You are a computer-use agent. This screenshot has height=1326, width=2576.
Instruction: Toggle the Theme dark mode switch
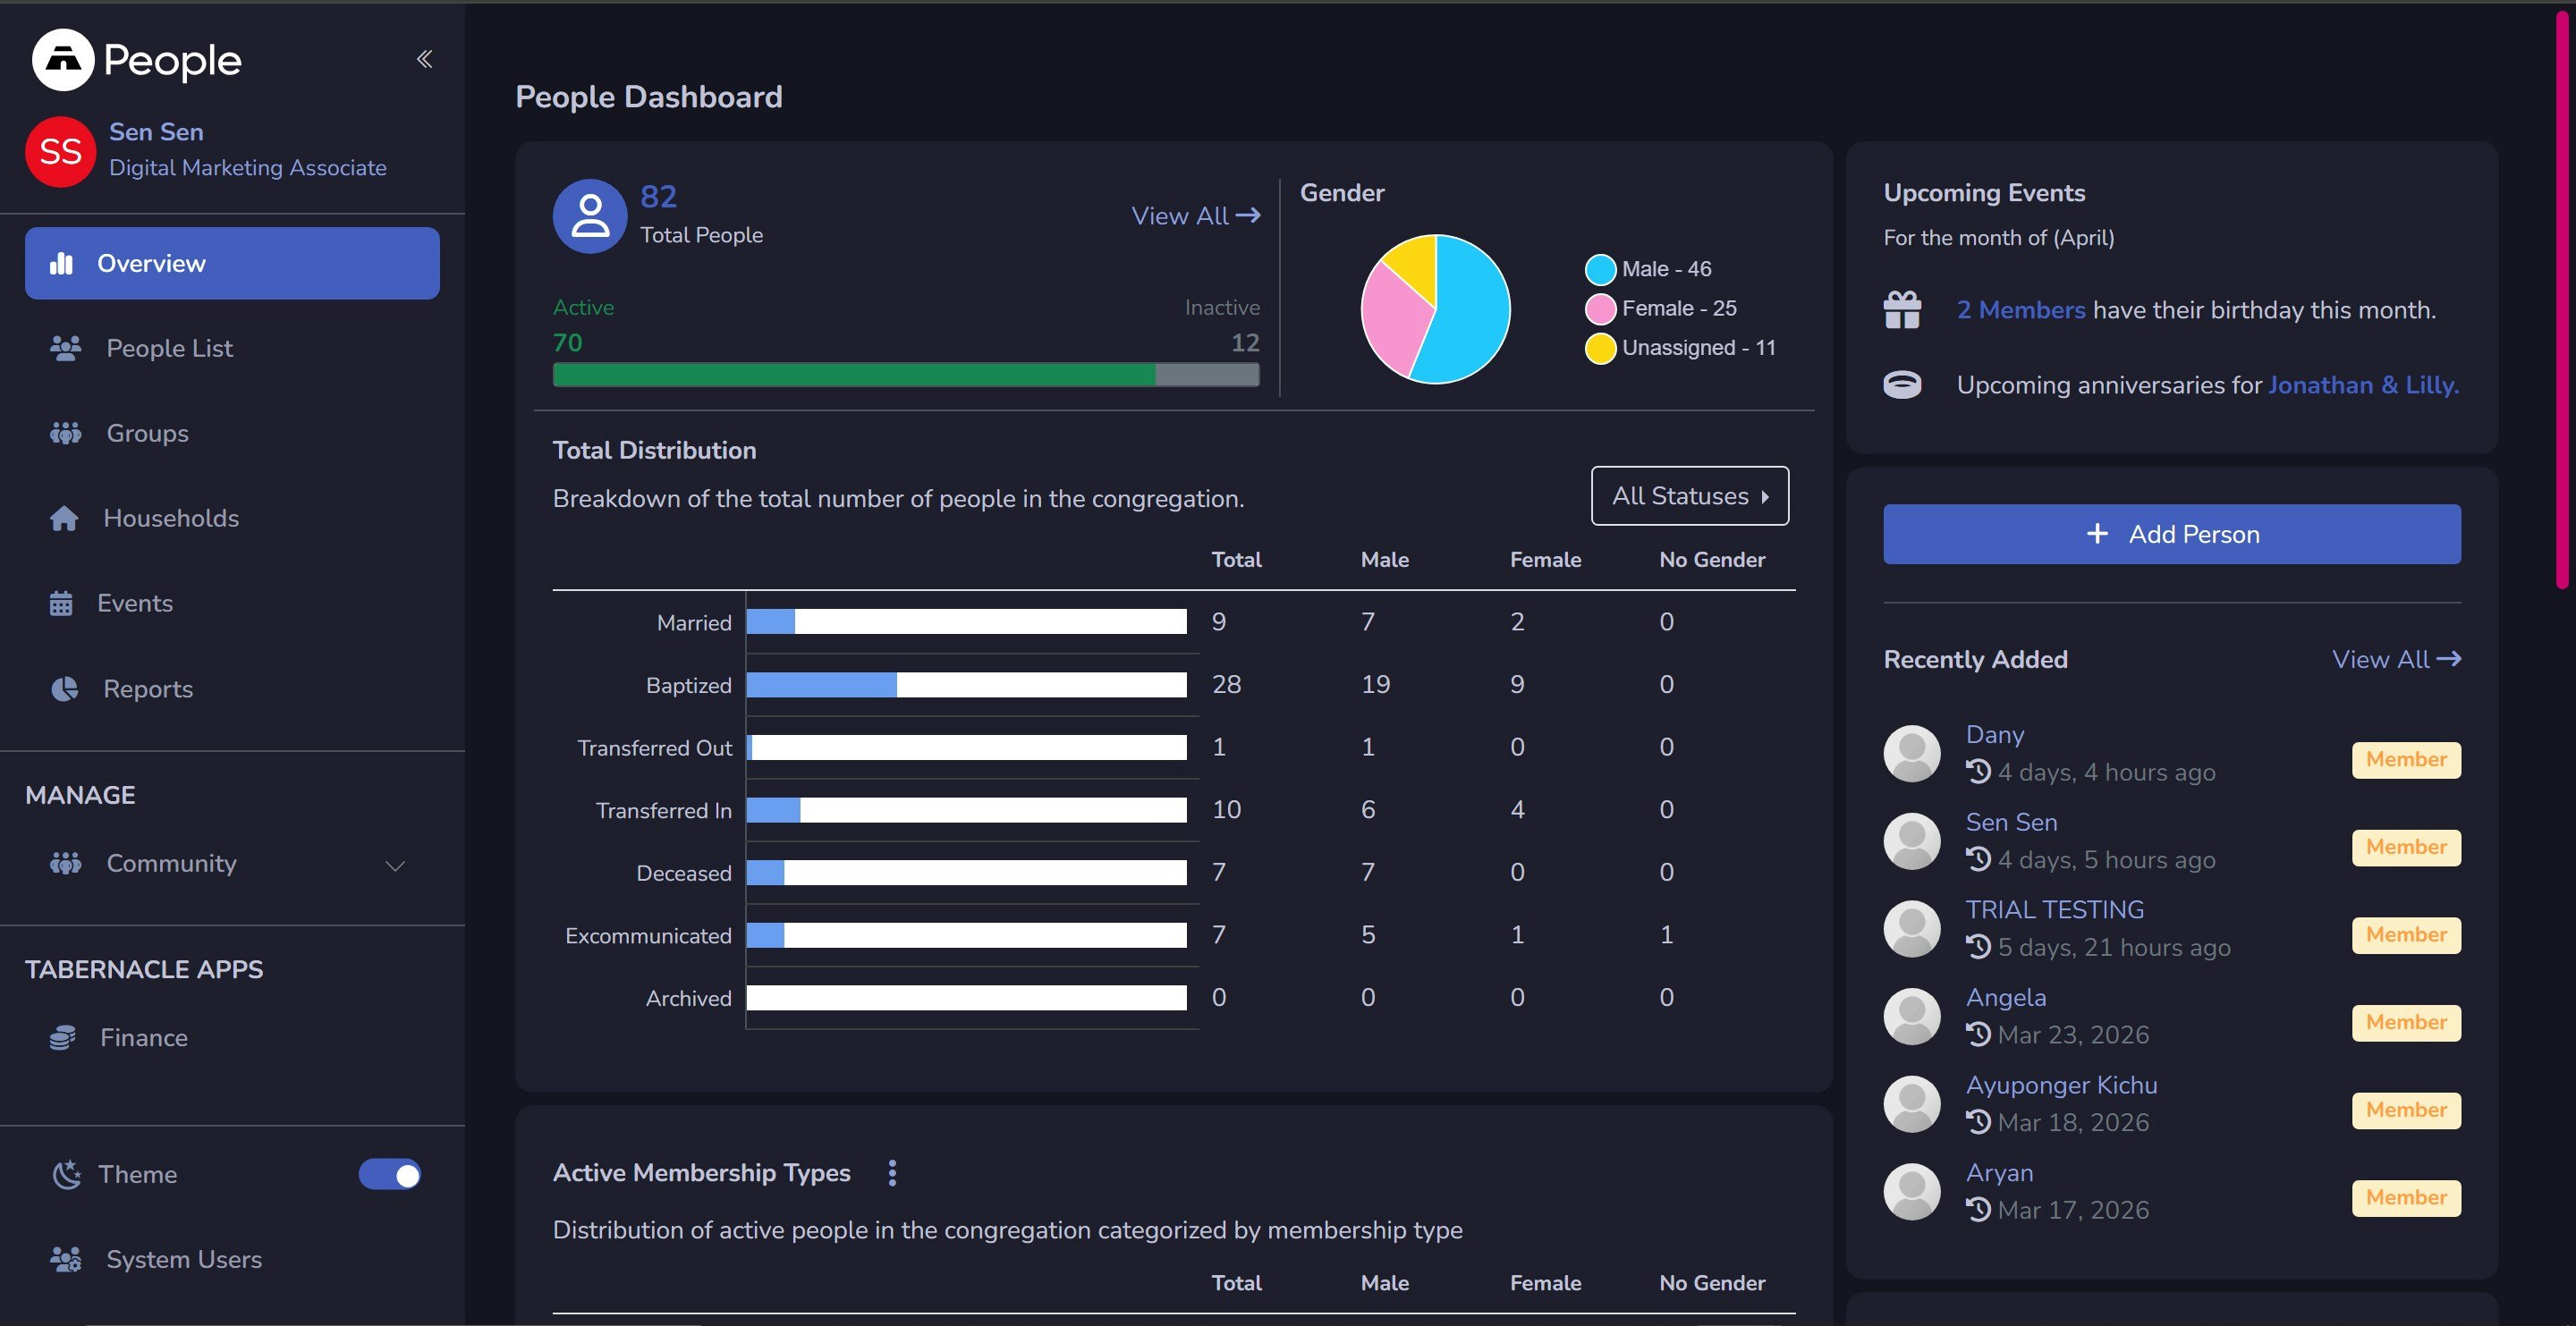point(390,1174)
